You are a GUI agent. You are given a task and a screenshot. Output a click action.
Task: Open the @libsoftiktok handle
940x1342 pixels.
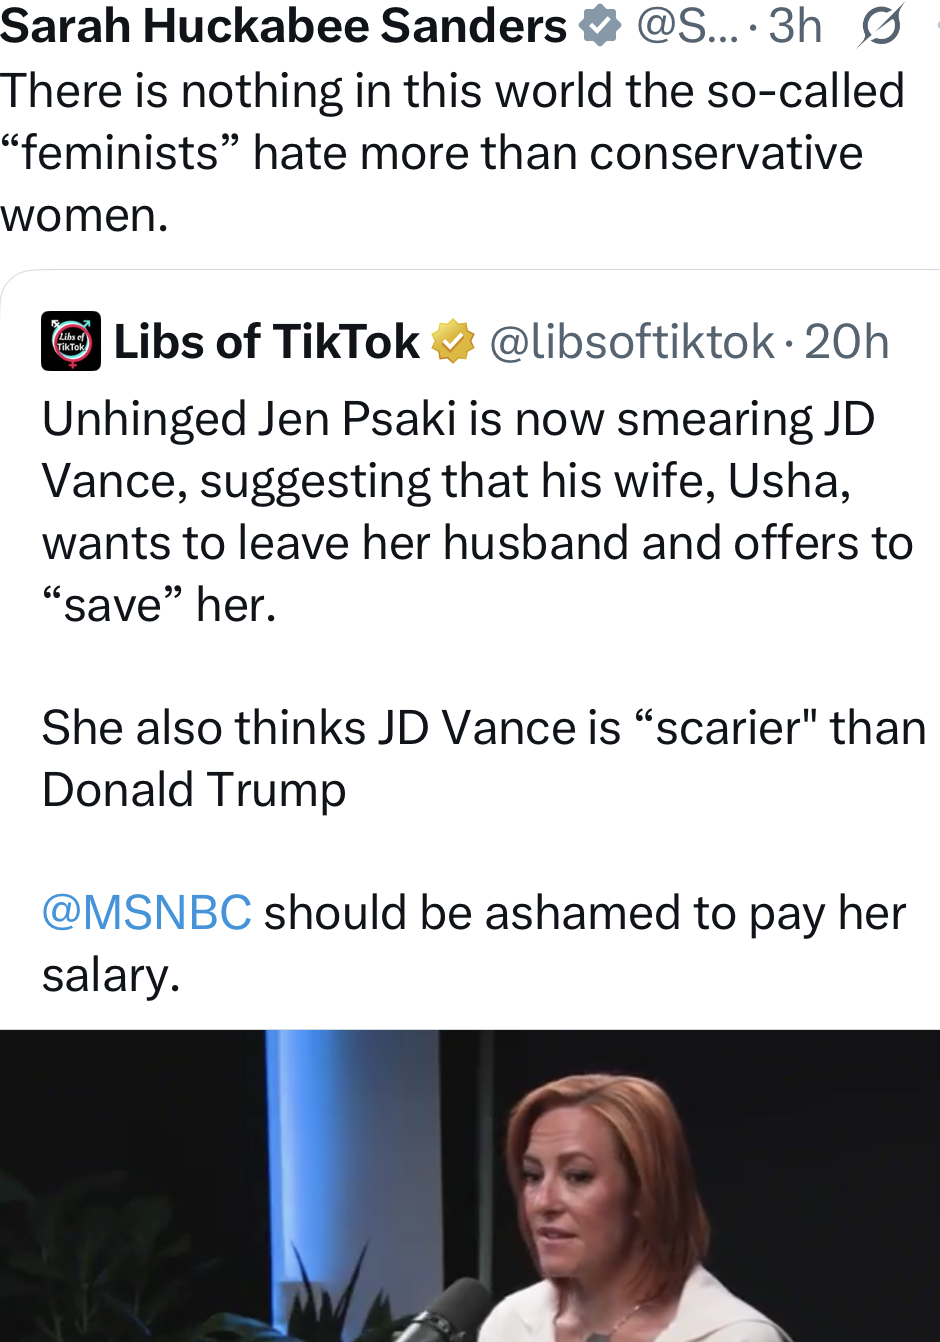coord(632,342)
